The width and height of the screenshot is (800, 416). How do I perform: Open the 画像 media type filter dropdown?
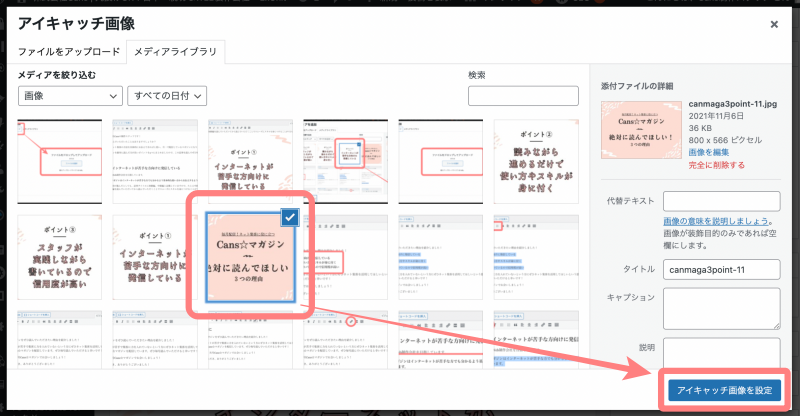[x=70, y=96]
